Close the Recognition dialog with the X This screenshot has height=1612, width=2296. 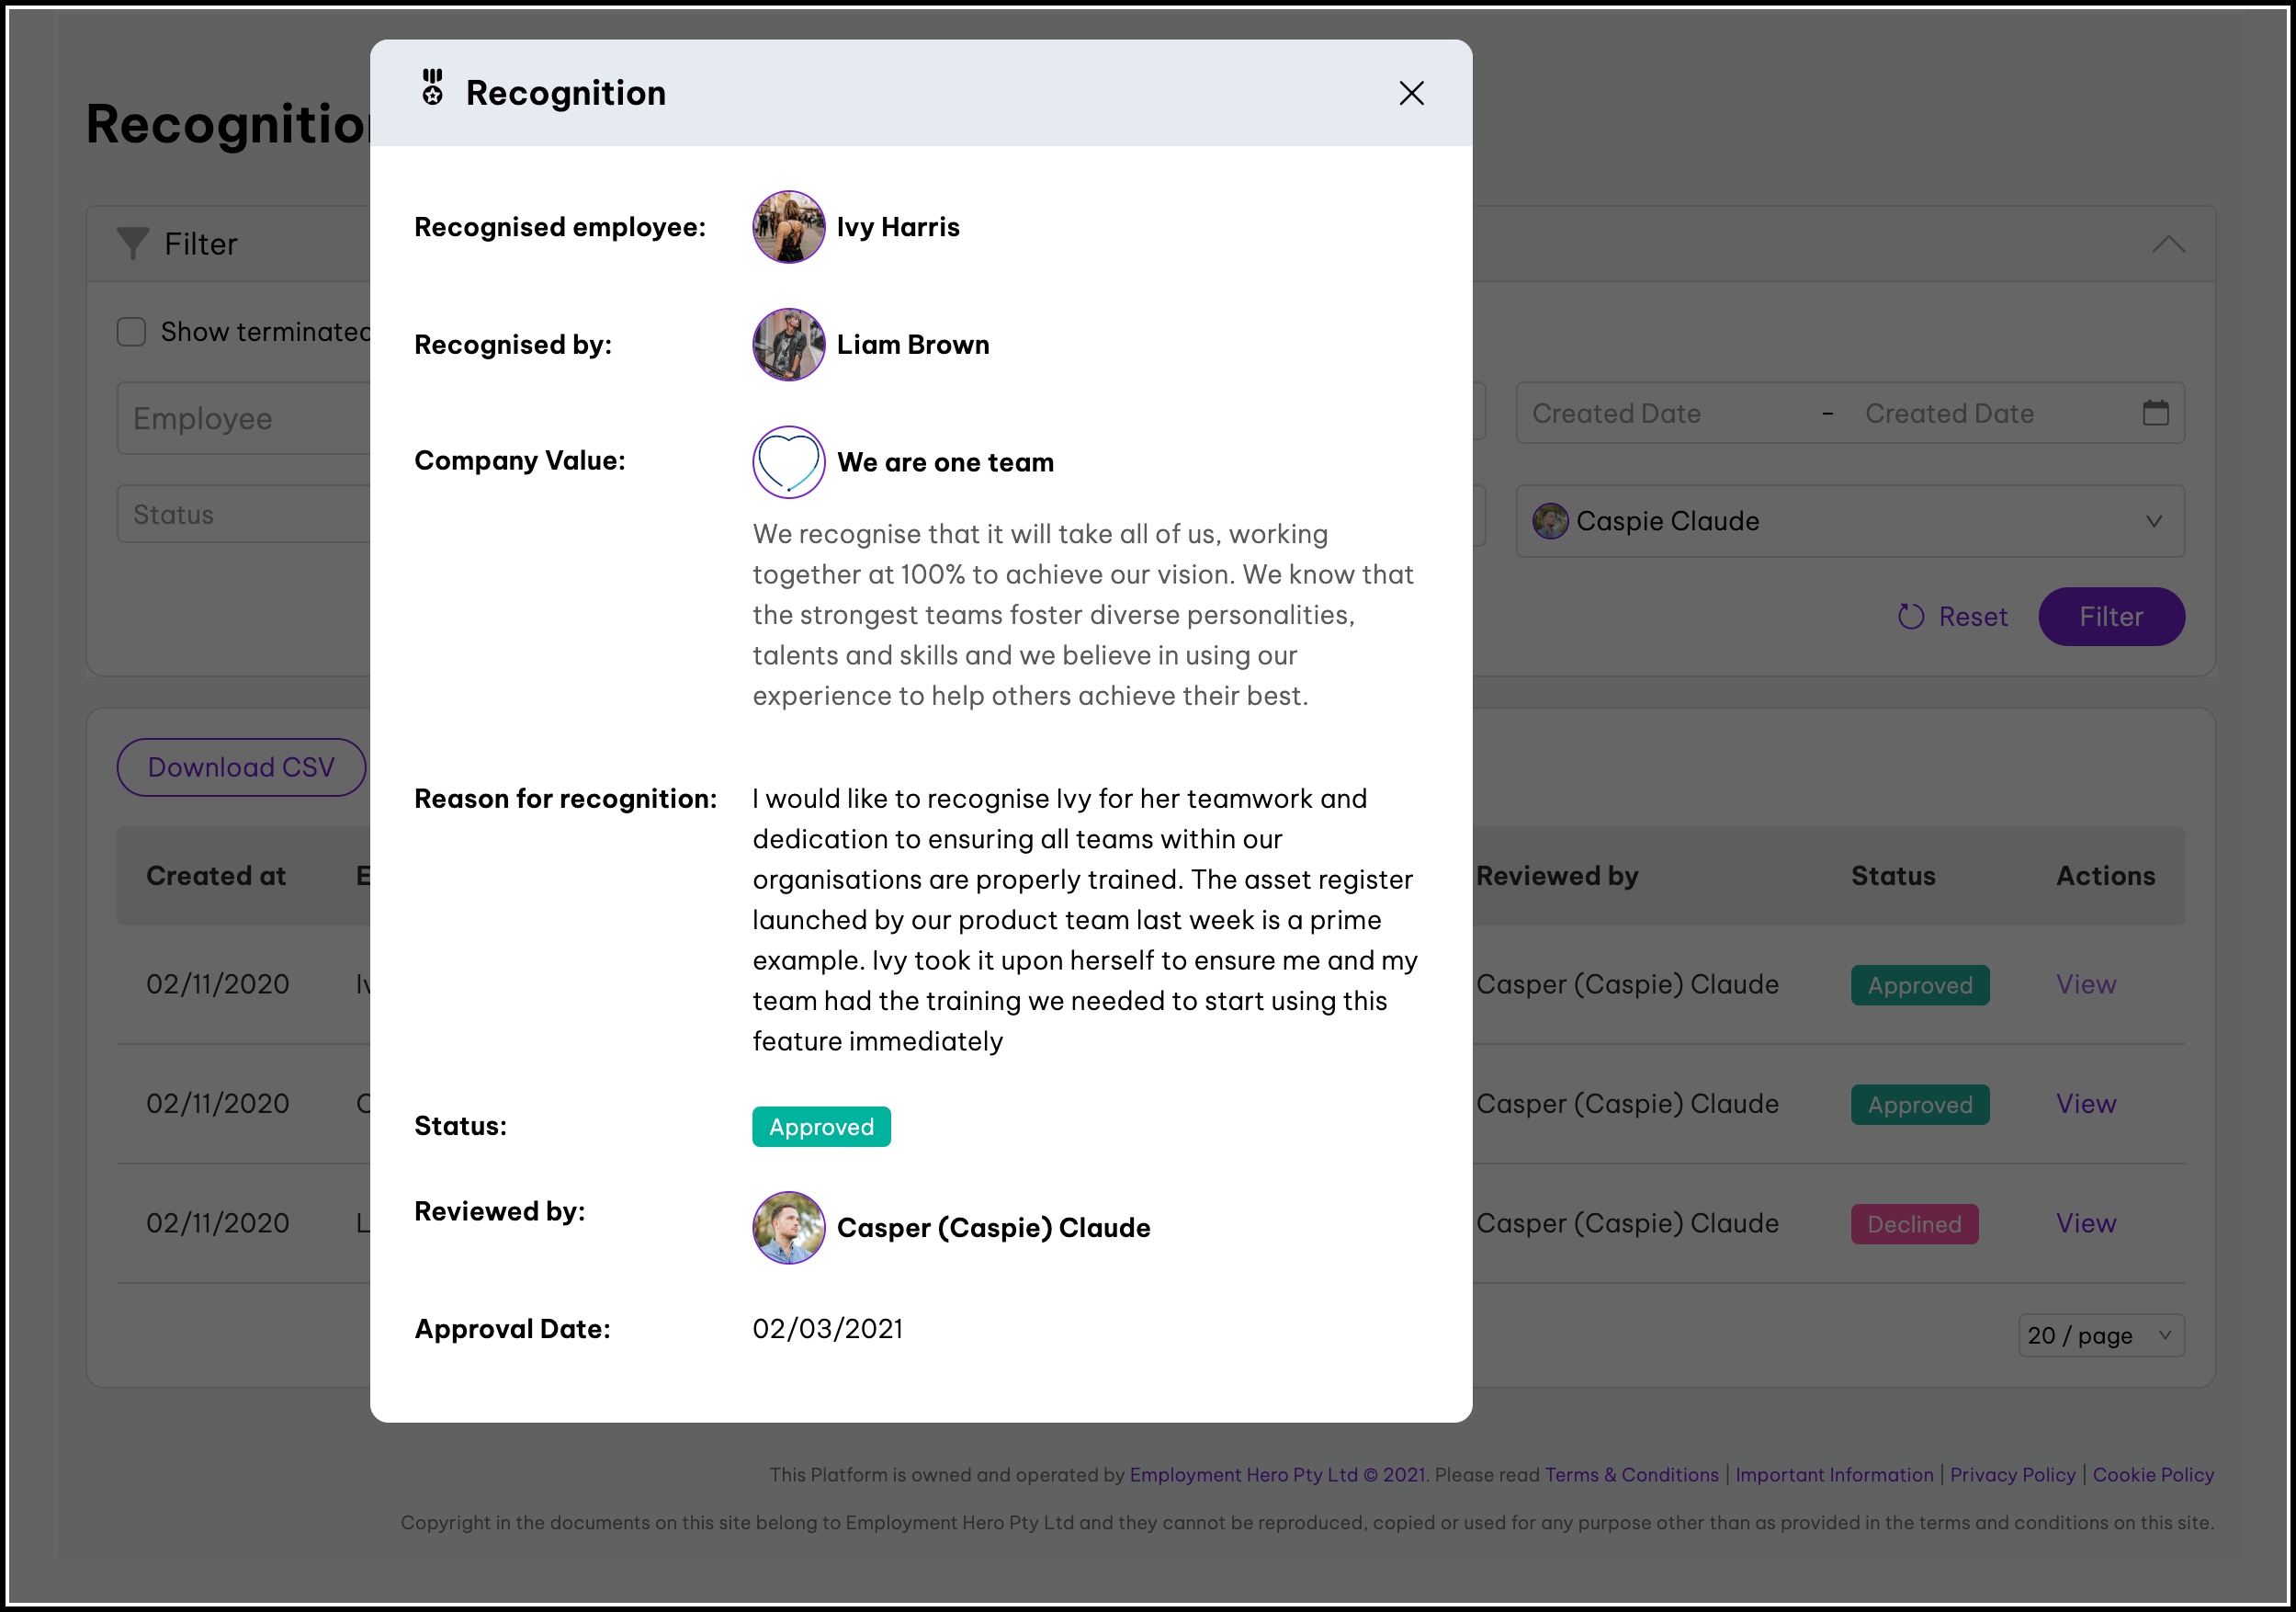[1411, 93]
